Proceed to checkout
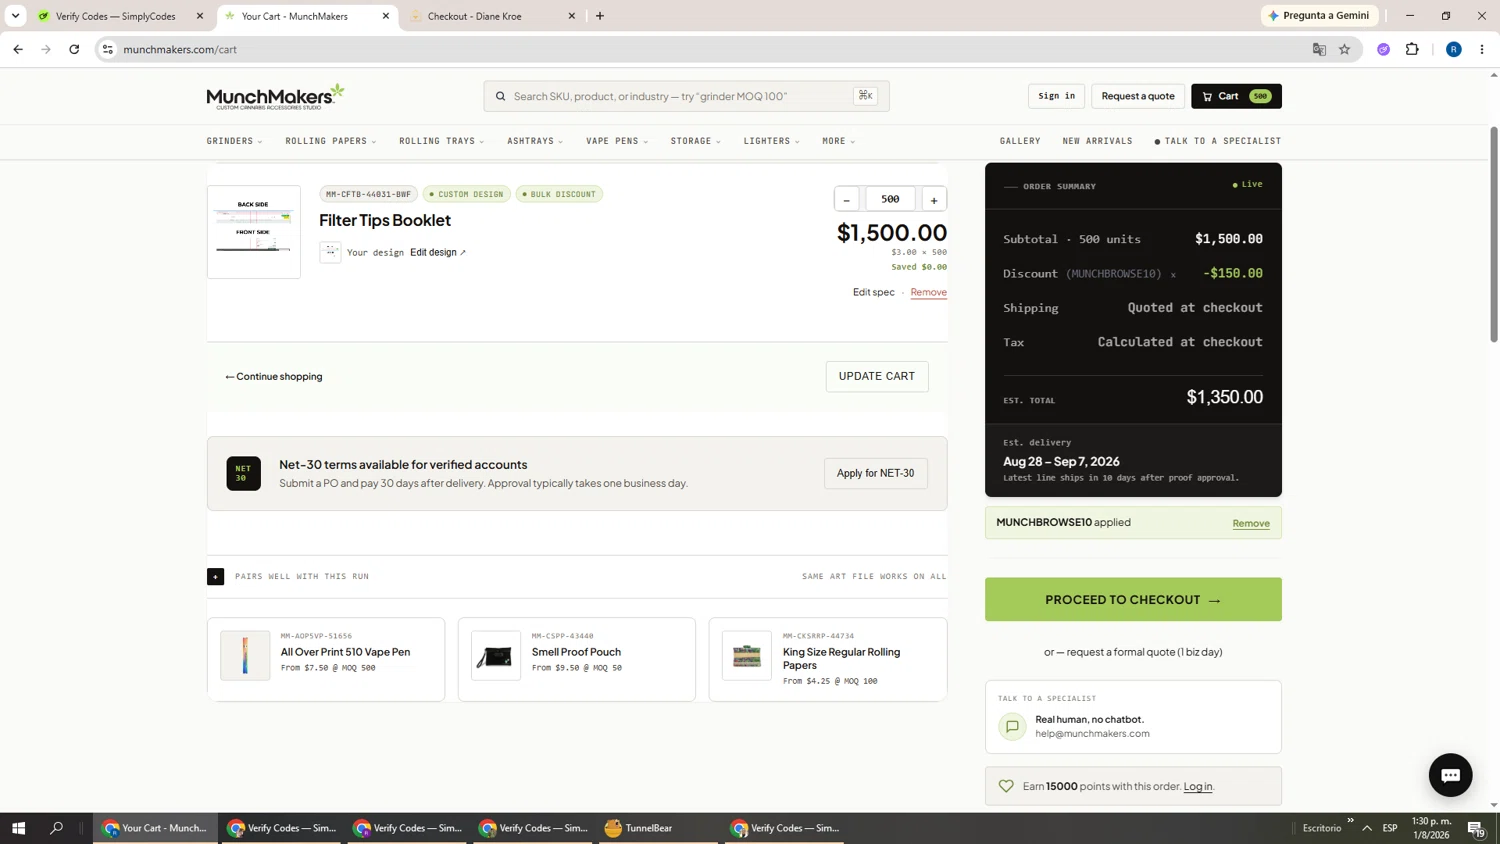Screen dimensions: 1500x844 tap(1133, 599)
